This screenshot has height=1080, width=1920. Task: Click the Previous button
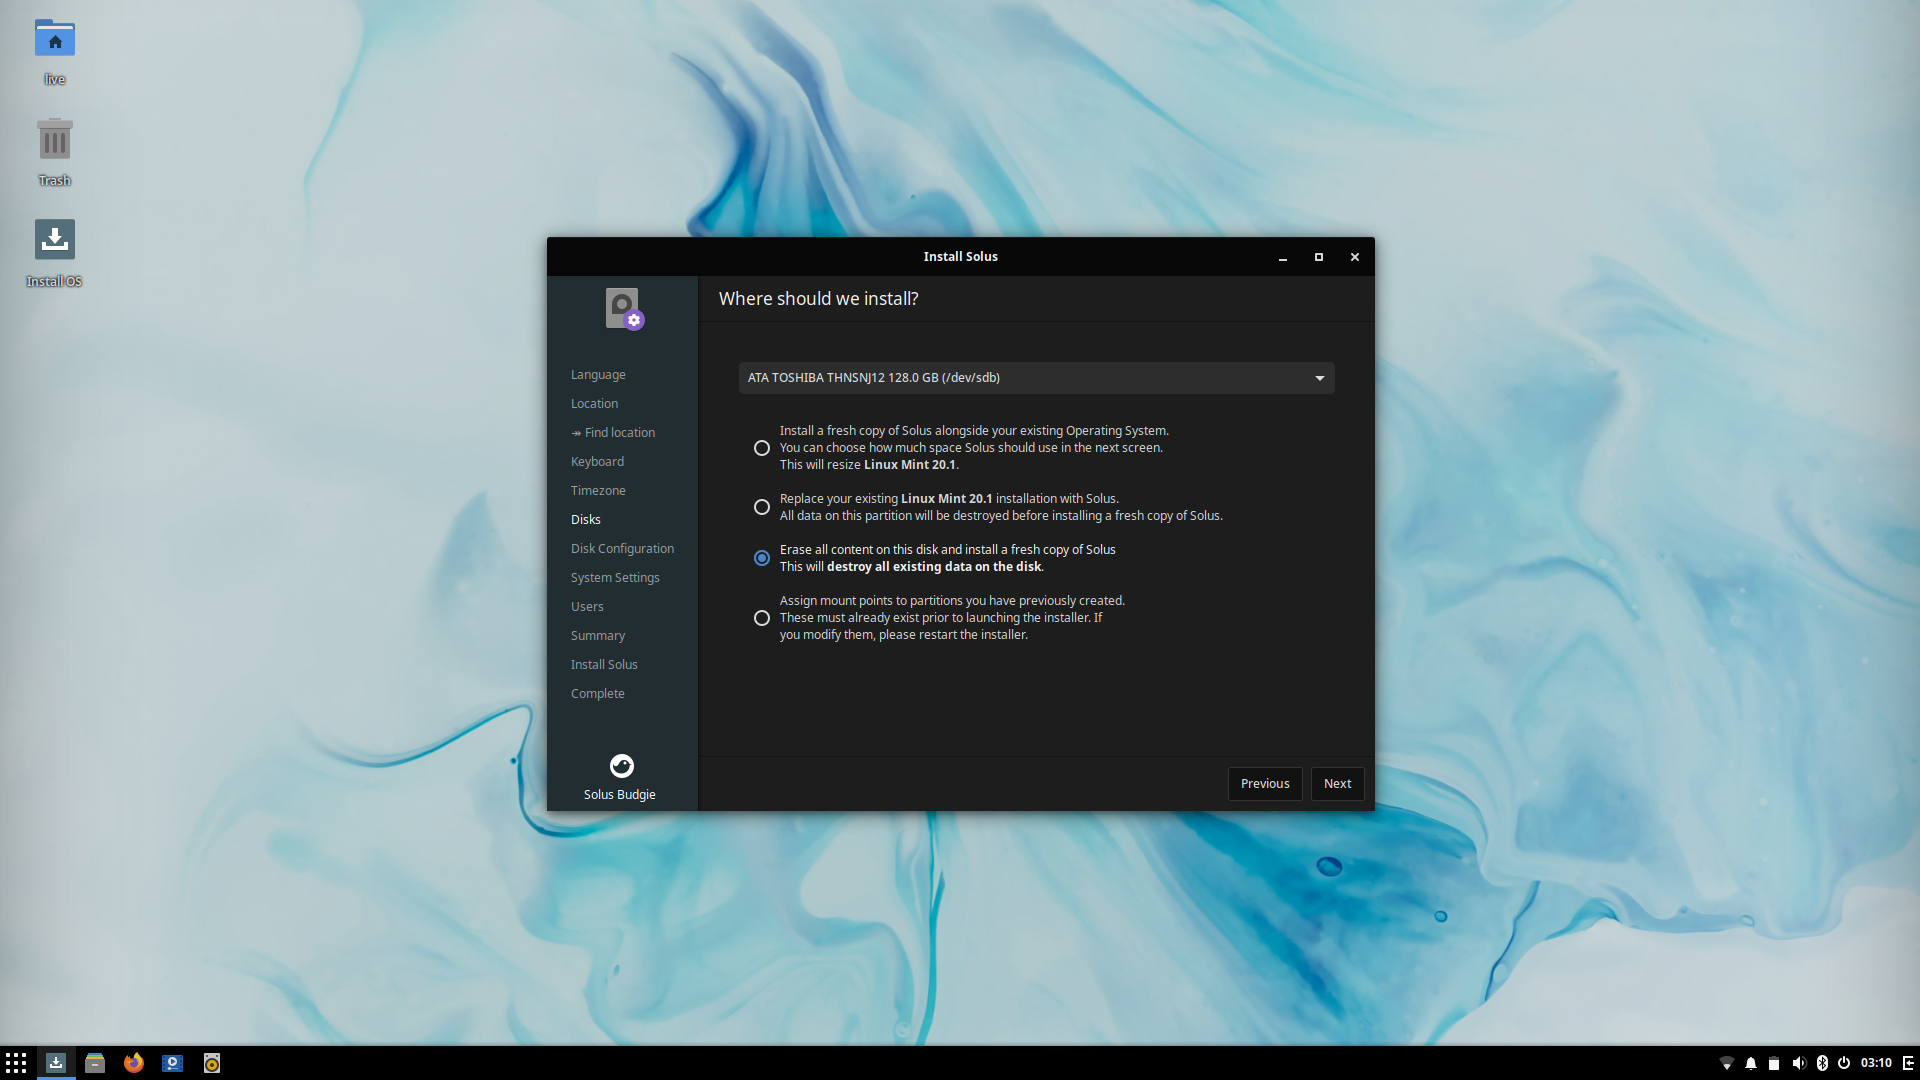click(1265, 784)
